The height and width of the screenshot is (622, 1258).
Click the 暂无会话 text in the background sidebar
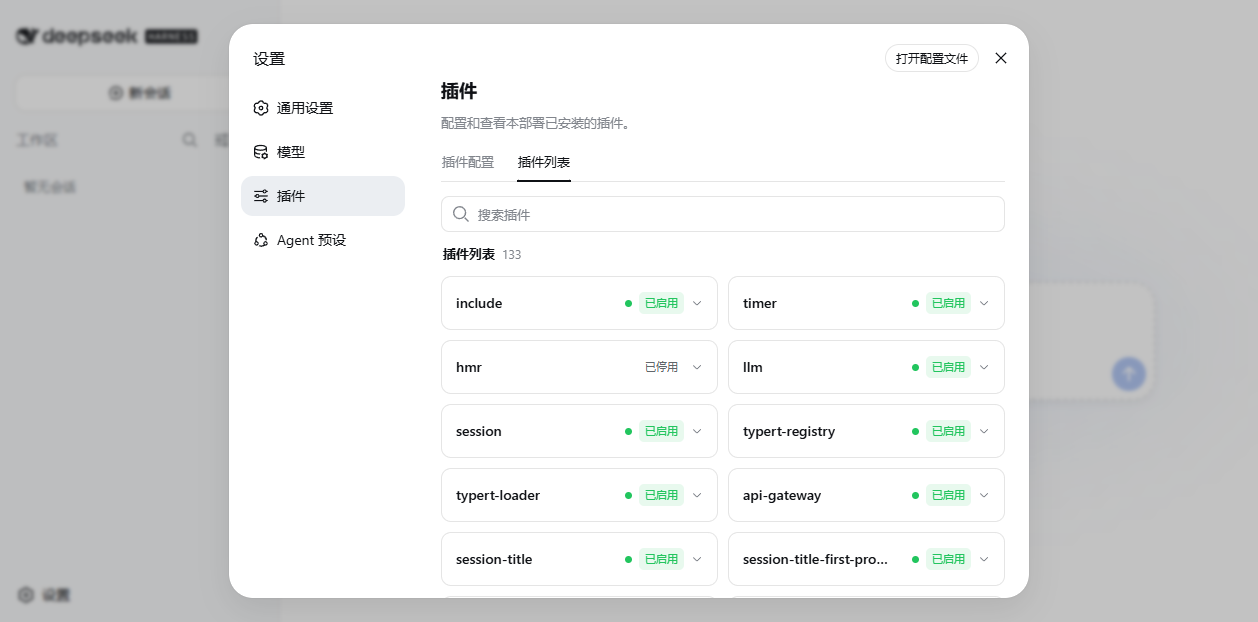click(x=50, y=187)
